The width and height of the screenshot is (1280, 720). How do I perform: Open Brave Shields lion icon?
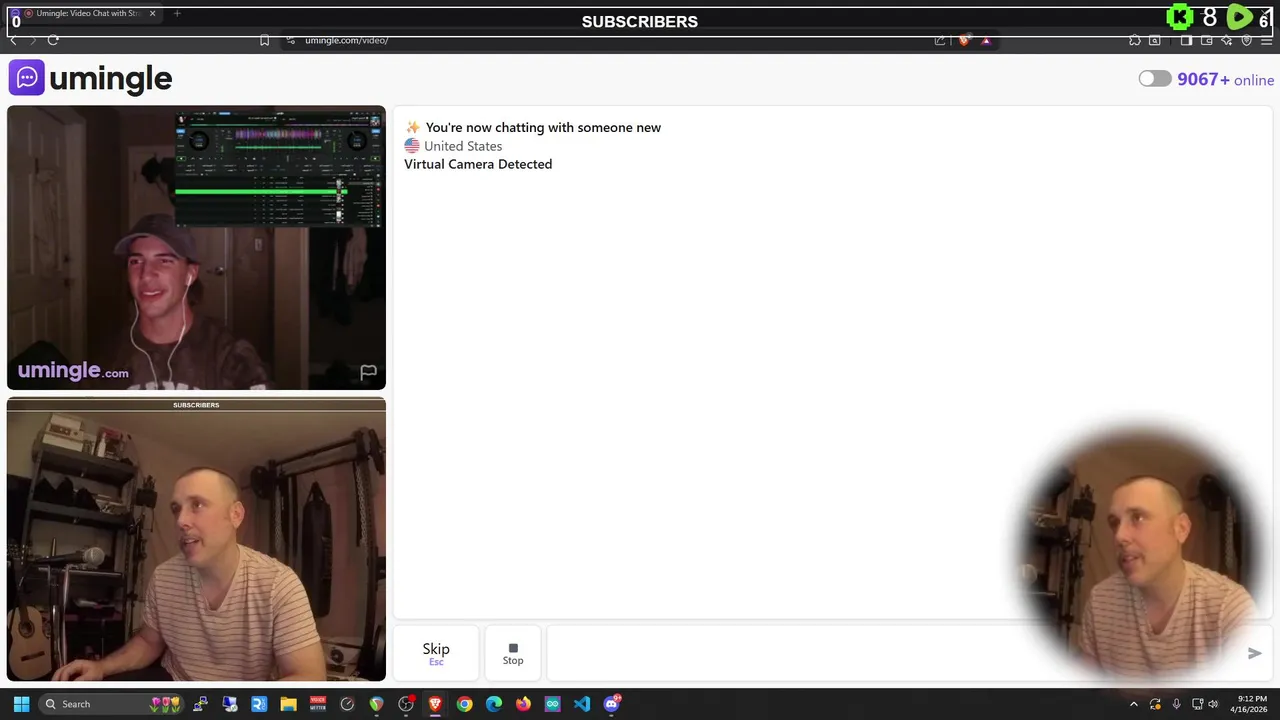click(x=963, y=40)
